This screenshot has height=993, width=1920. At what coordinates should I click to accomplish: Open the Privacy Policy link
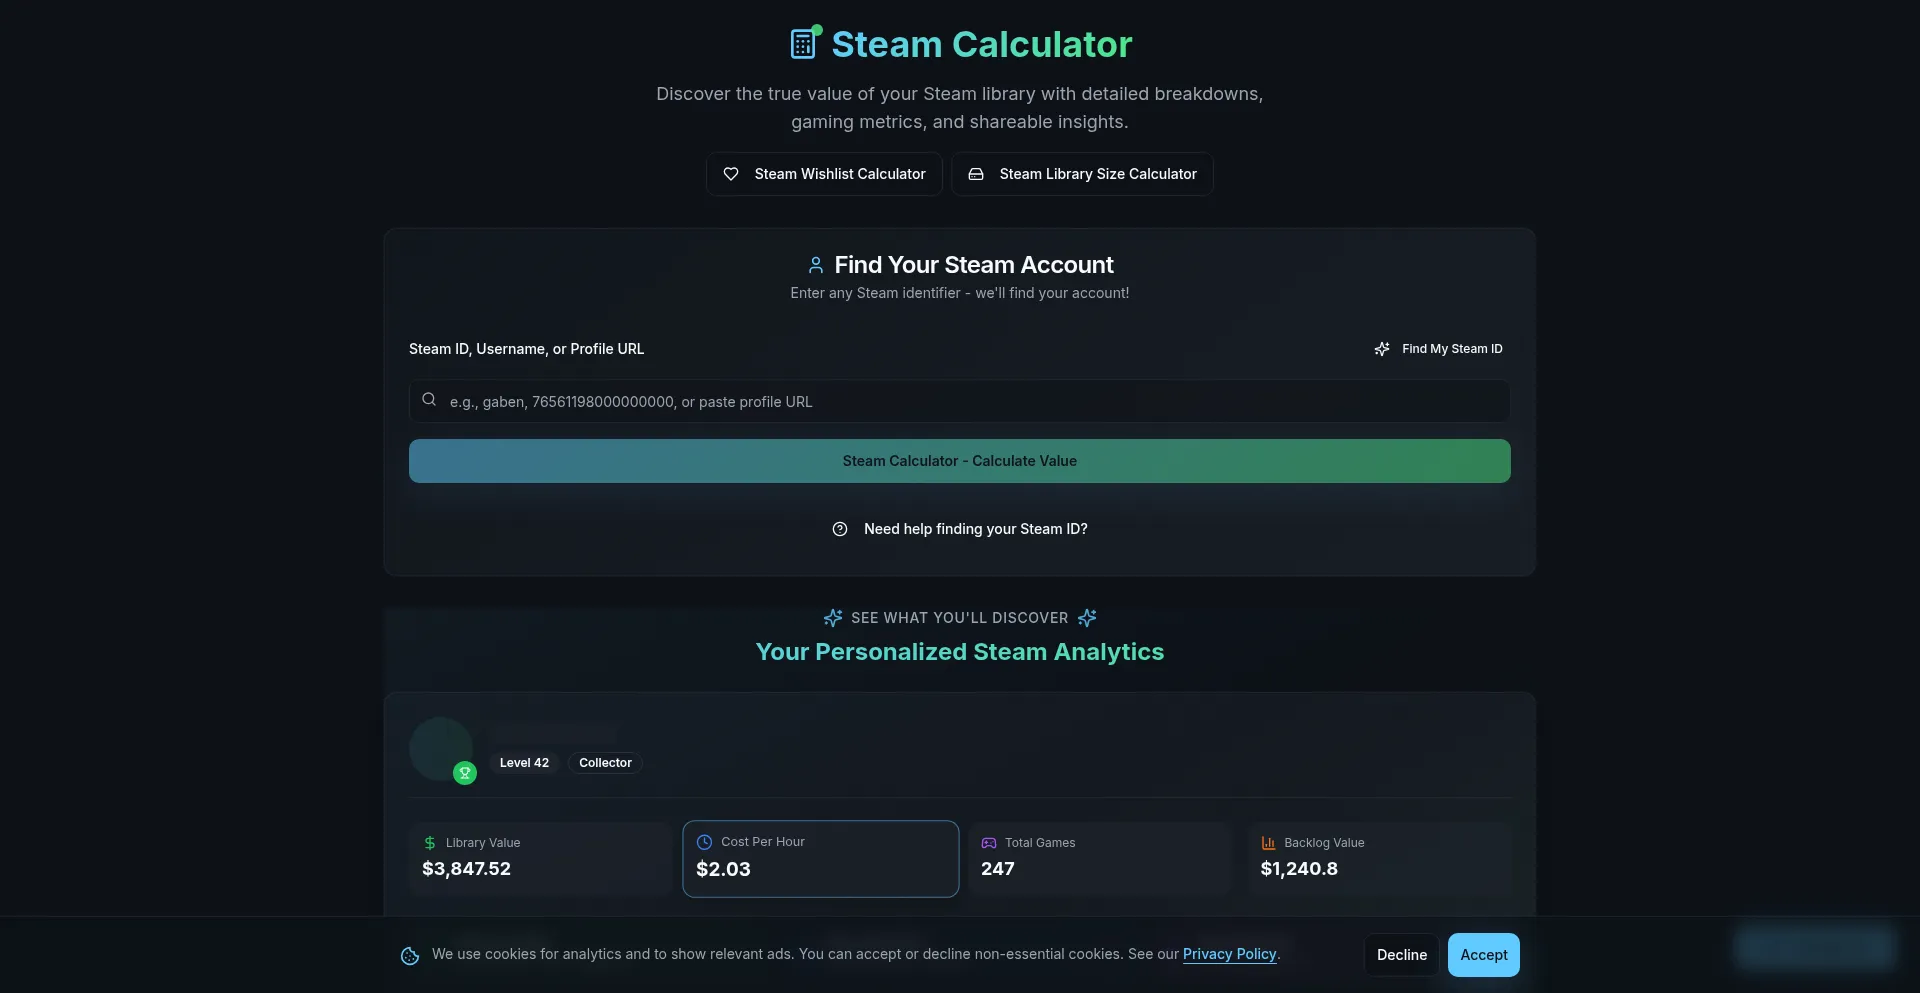1229,954
